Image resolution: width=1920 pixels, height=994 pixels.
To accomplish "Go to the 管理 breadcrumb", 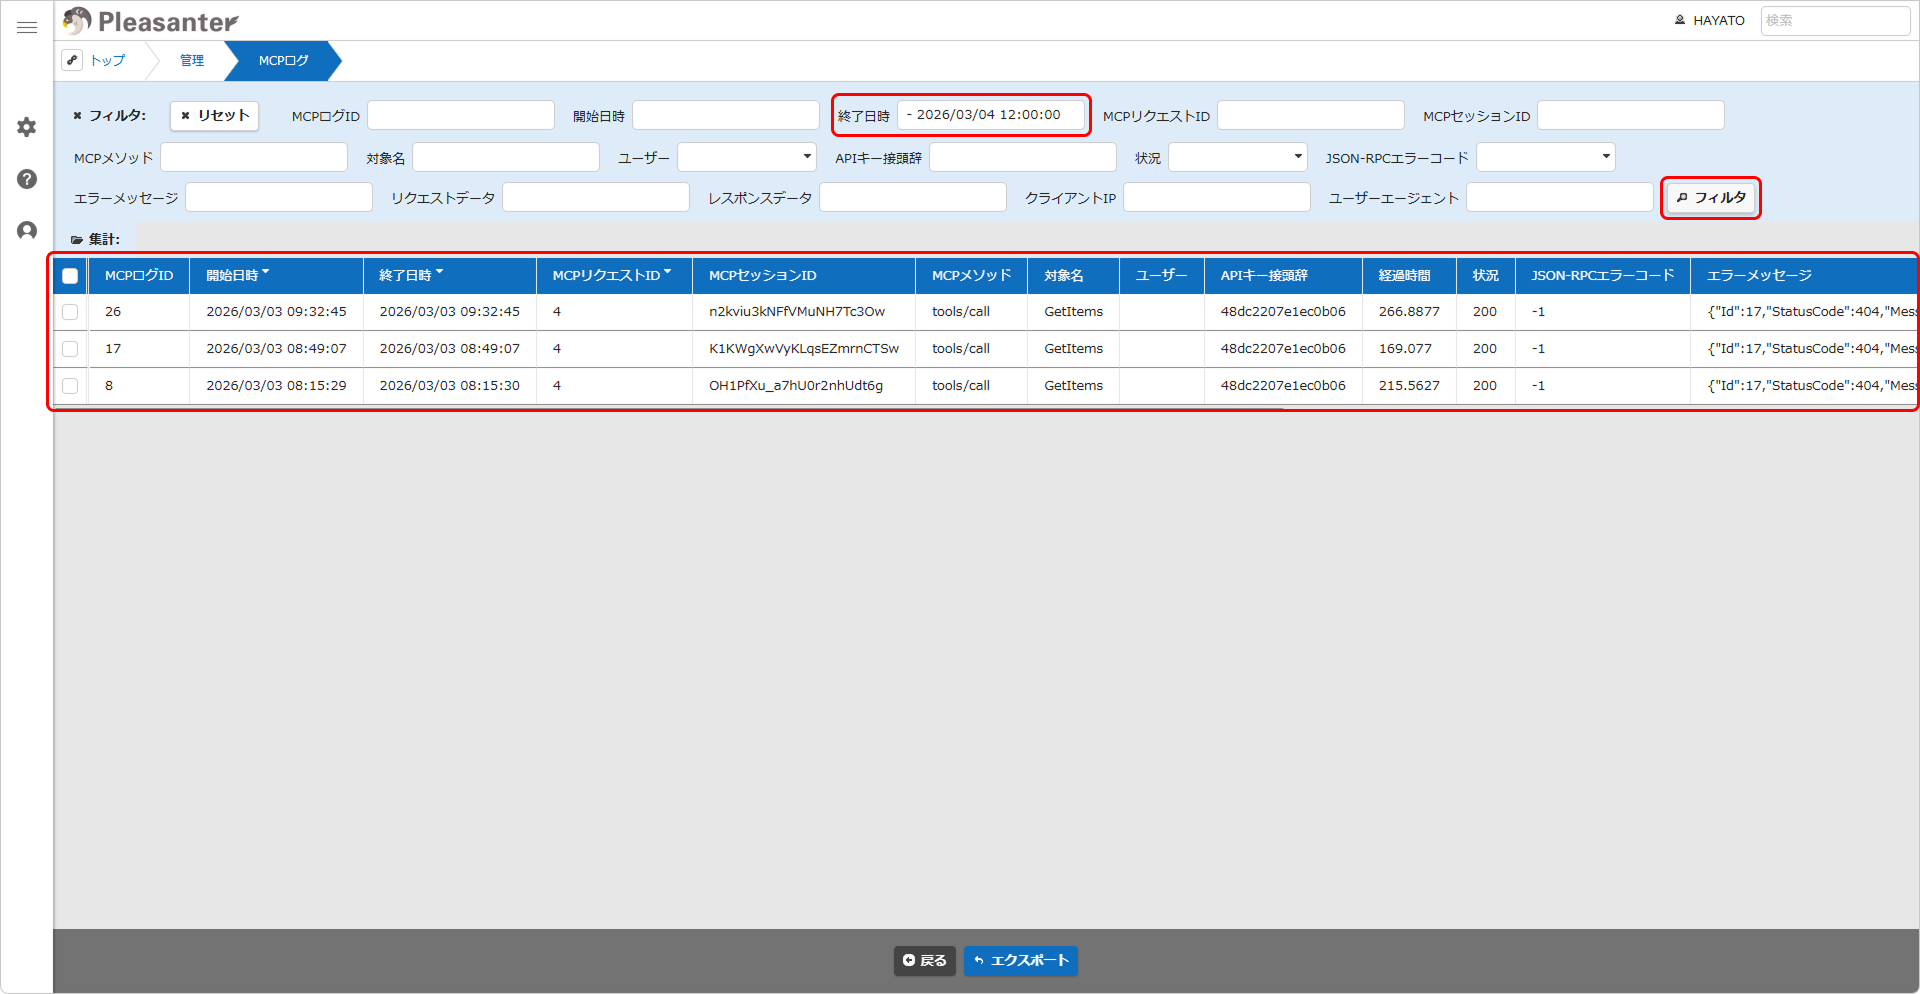I will 192,60.
